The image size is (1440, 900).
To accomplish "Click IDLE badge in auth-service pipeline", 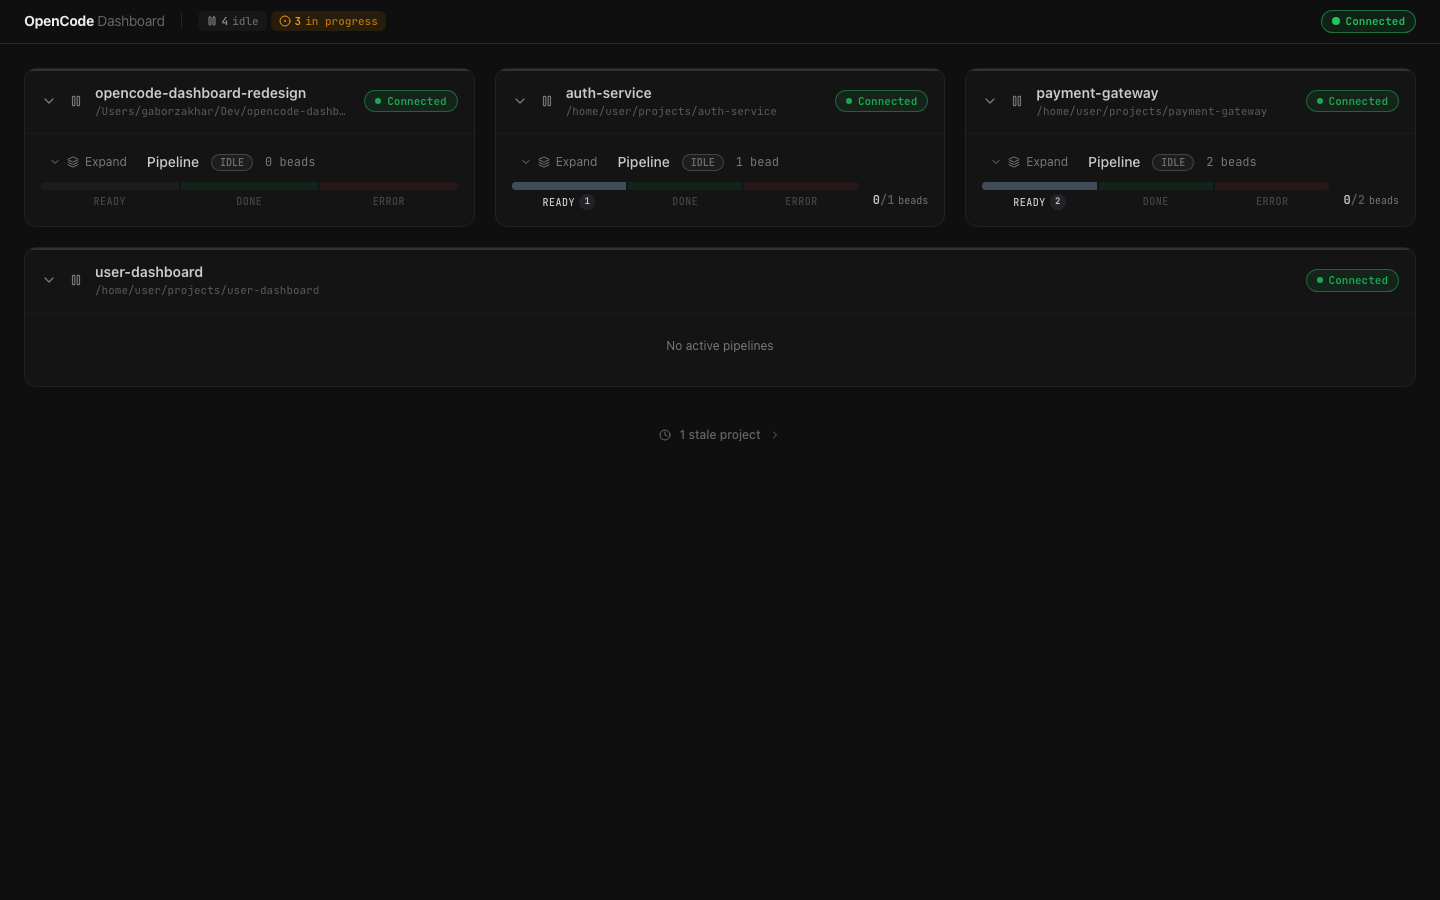I will click(703, 162).
